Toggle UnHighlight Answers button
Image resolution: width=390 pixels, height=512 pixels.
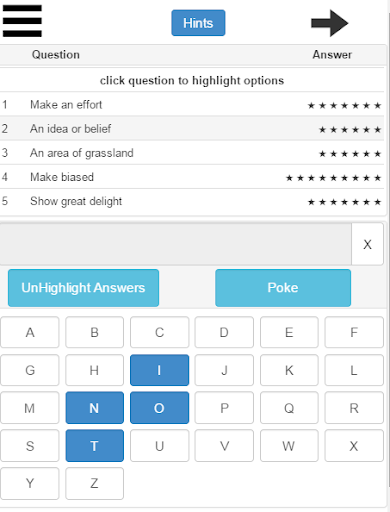click(x=83, y=288)
